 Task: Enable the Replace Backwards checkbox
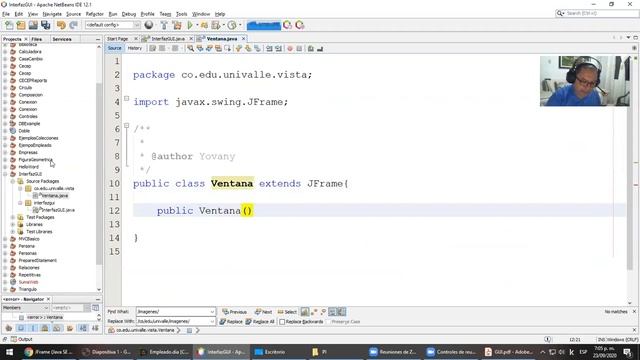click(282, 322)
